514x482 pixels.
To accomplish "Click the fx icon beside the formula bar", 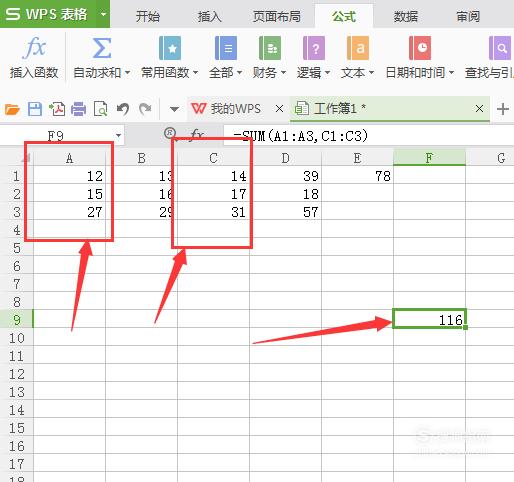I will coord(197,135).
